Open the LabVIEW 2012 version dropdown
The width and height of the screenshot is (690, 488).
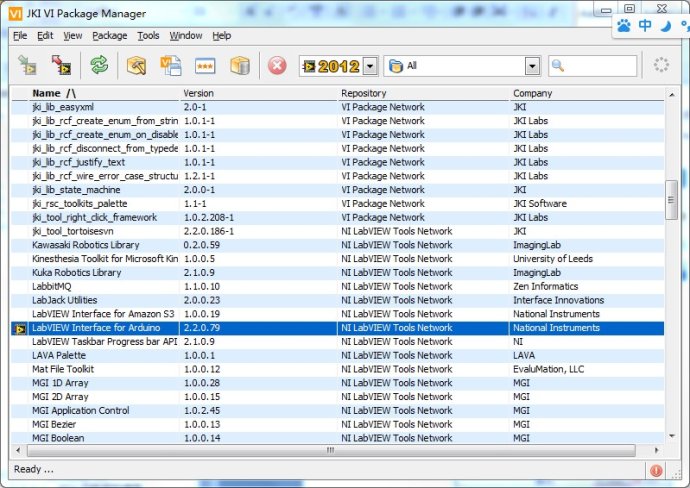pyautogui.click(x=370, y=66)
